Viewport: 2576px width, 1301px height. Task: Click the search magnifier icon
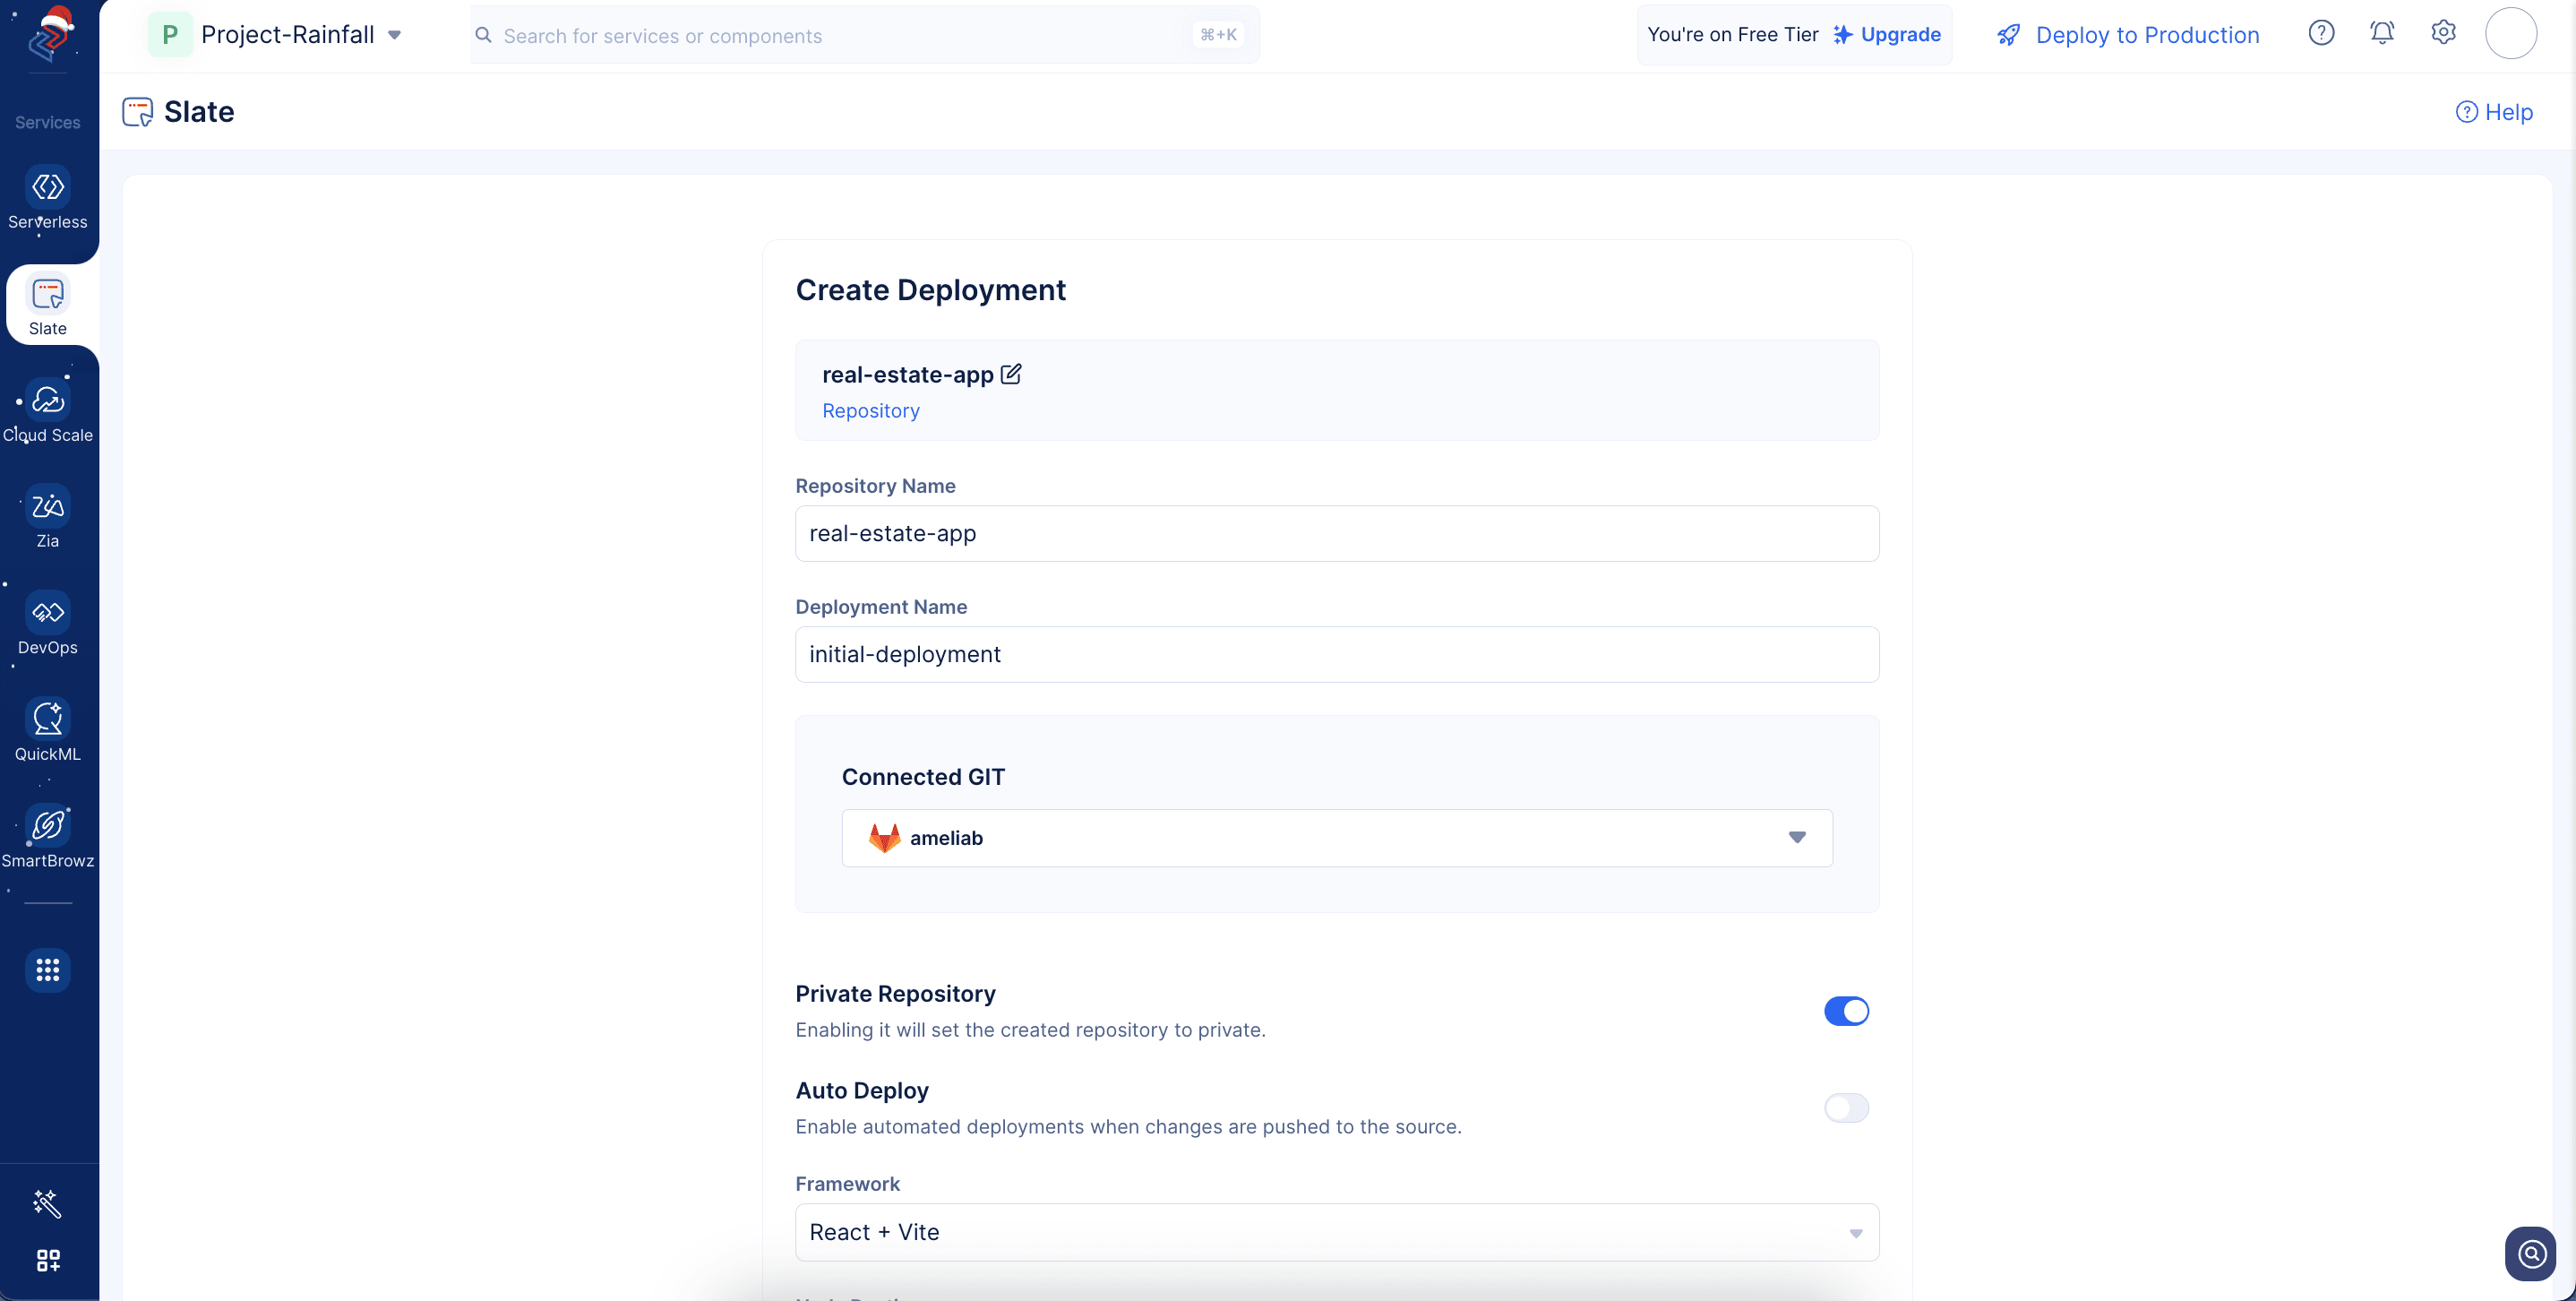click(x=483, y=35)
